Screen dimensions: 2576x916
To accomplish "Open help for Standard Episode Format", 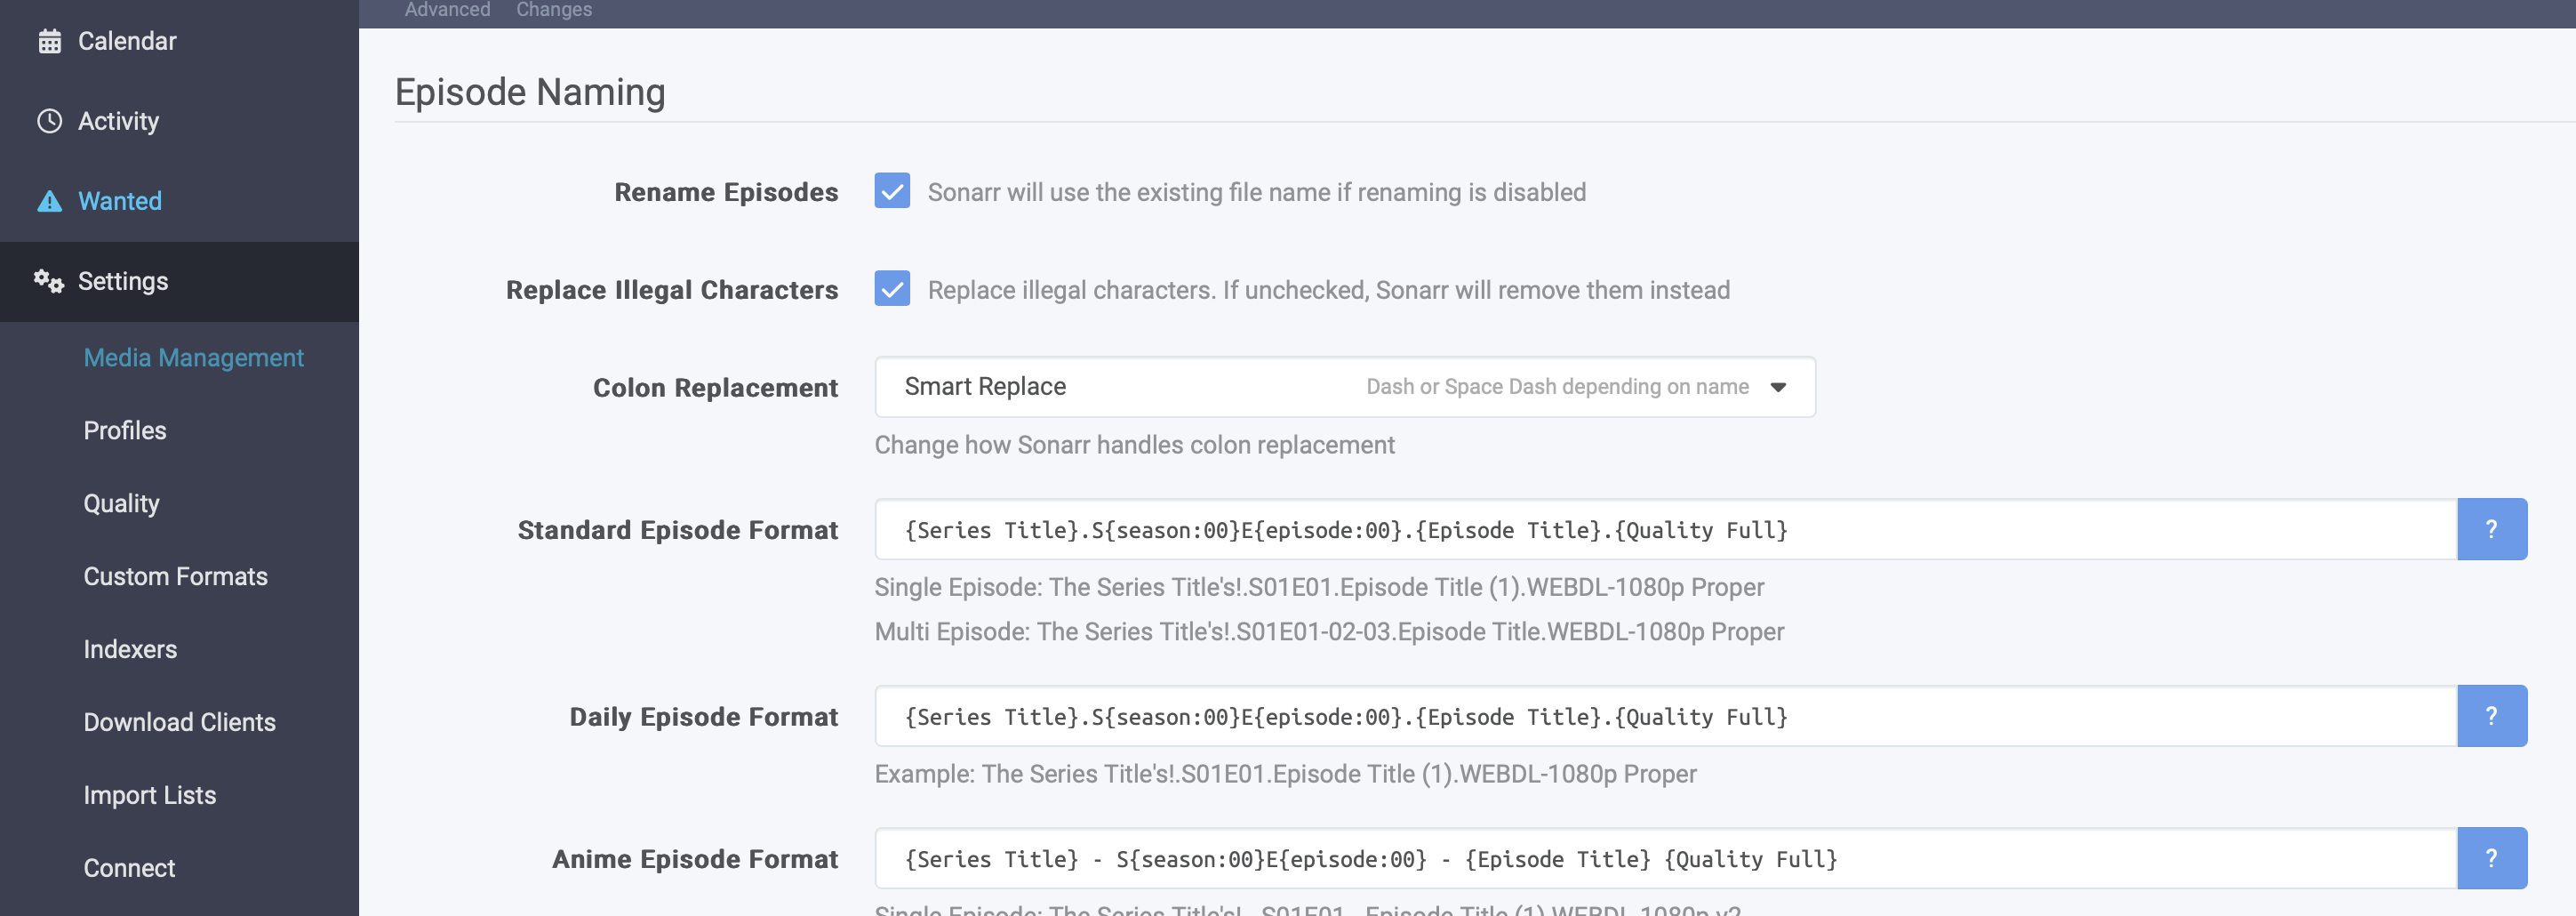I will (x=2490, y=529).
